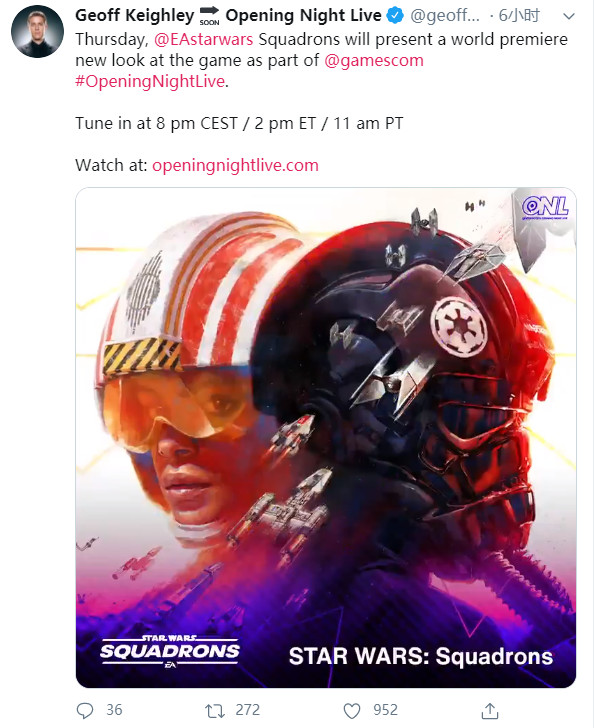Open the tweet options chevron menu

coord(568,16)
